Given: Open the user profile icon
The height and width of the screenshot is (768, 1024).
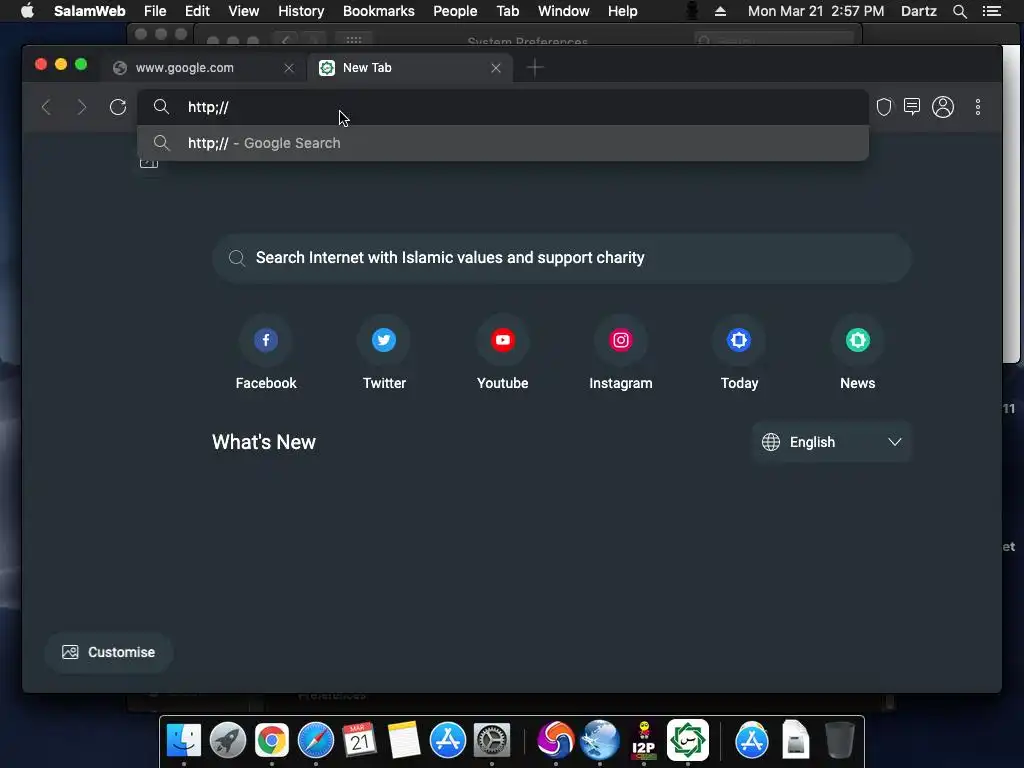Looking at the screenshot, I should click(943, 107).
